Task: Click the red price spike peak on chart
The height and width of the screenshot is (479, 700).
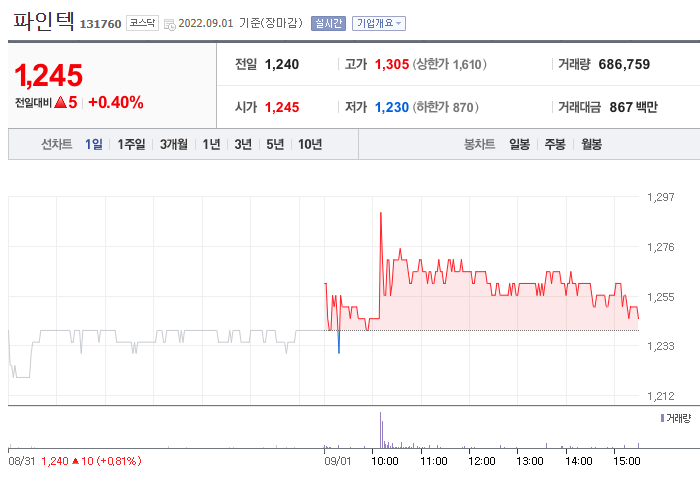Action: click(381, 213)
